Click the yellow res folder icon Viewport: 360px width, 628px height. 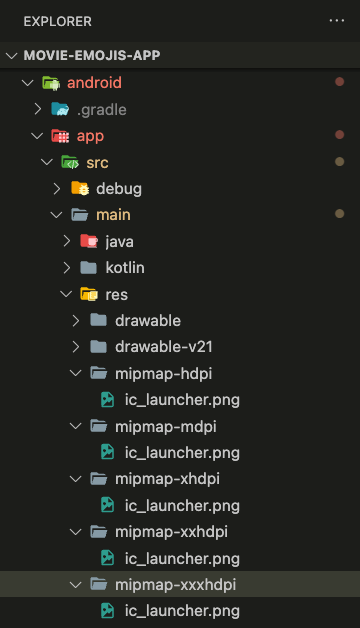point(89,294)
